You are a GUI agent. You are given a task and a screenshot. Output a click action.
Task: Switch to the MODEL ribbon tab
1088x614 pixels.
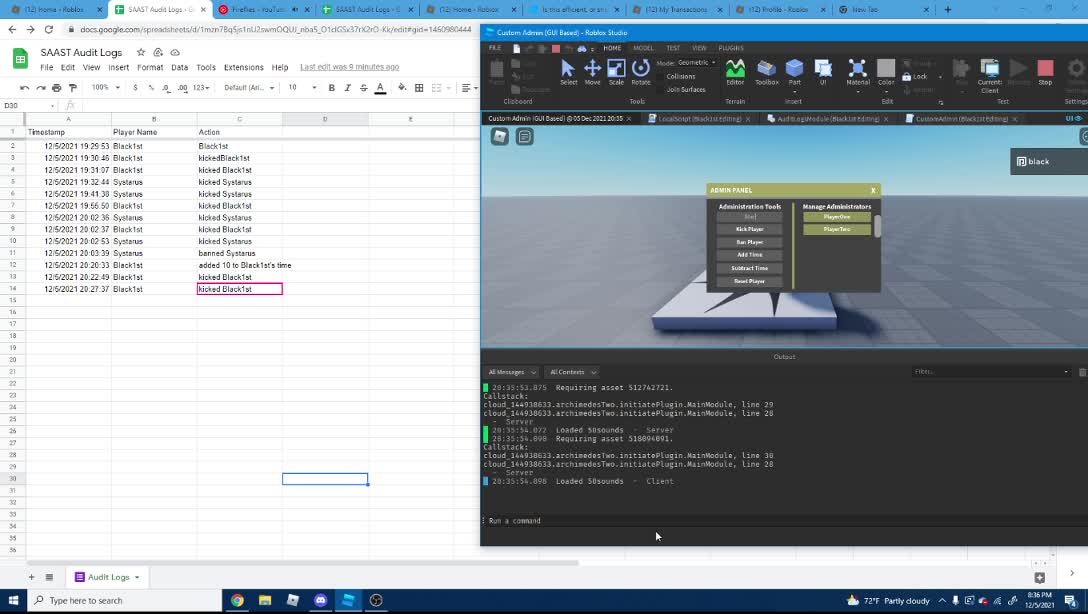point(644,47)
